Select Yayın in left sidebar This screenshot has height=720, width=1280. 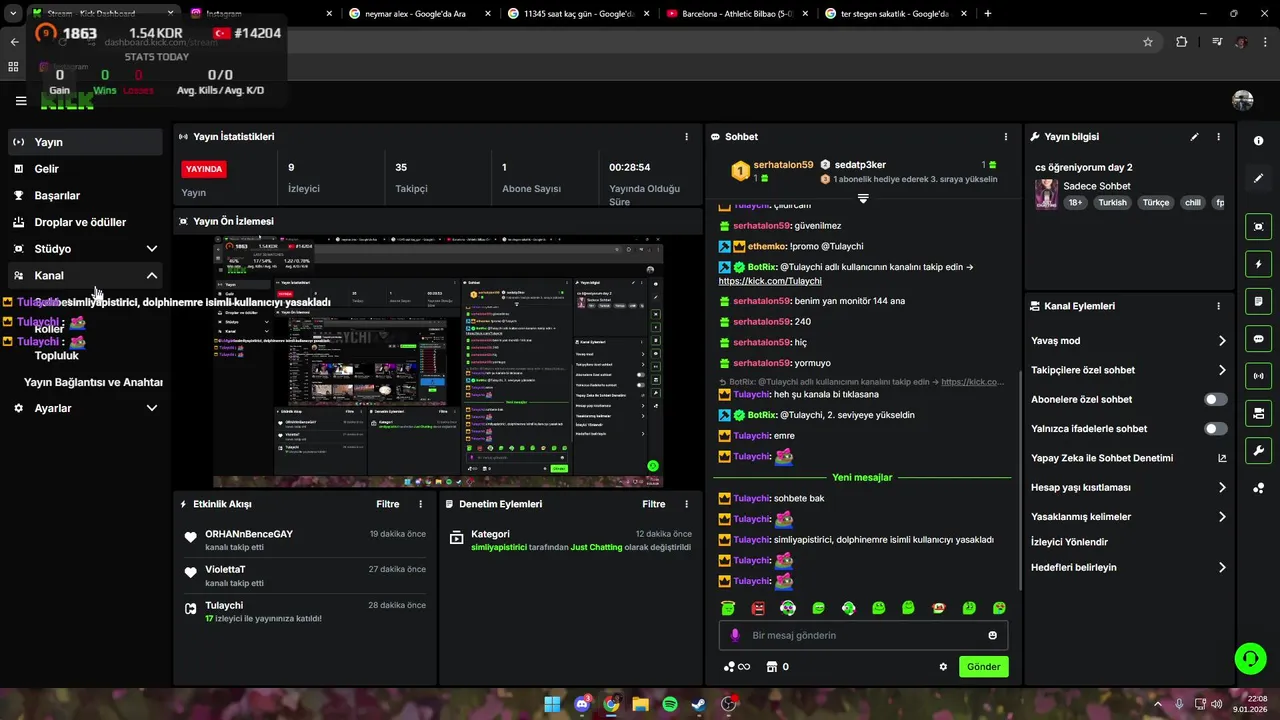click(85, 142)
